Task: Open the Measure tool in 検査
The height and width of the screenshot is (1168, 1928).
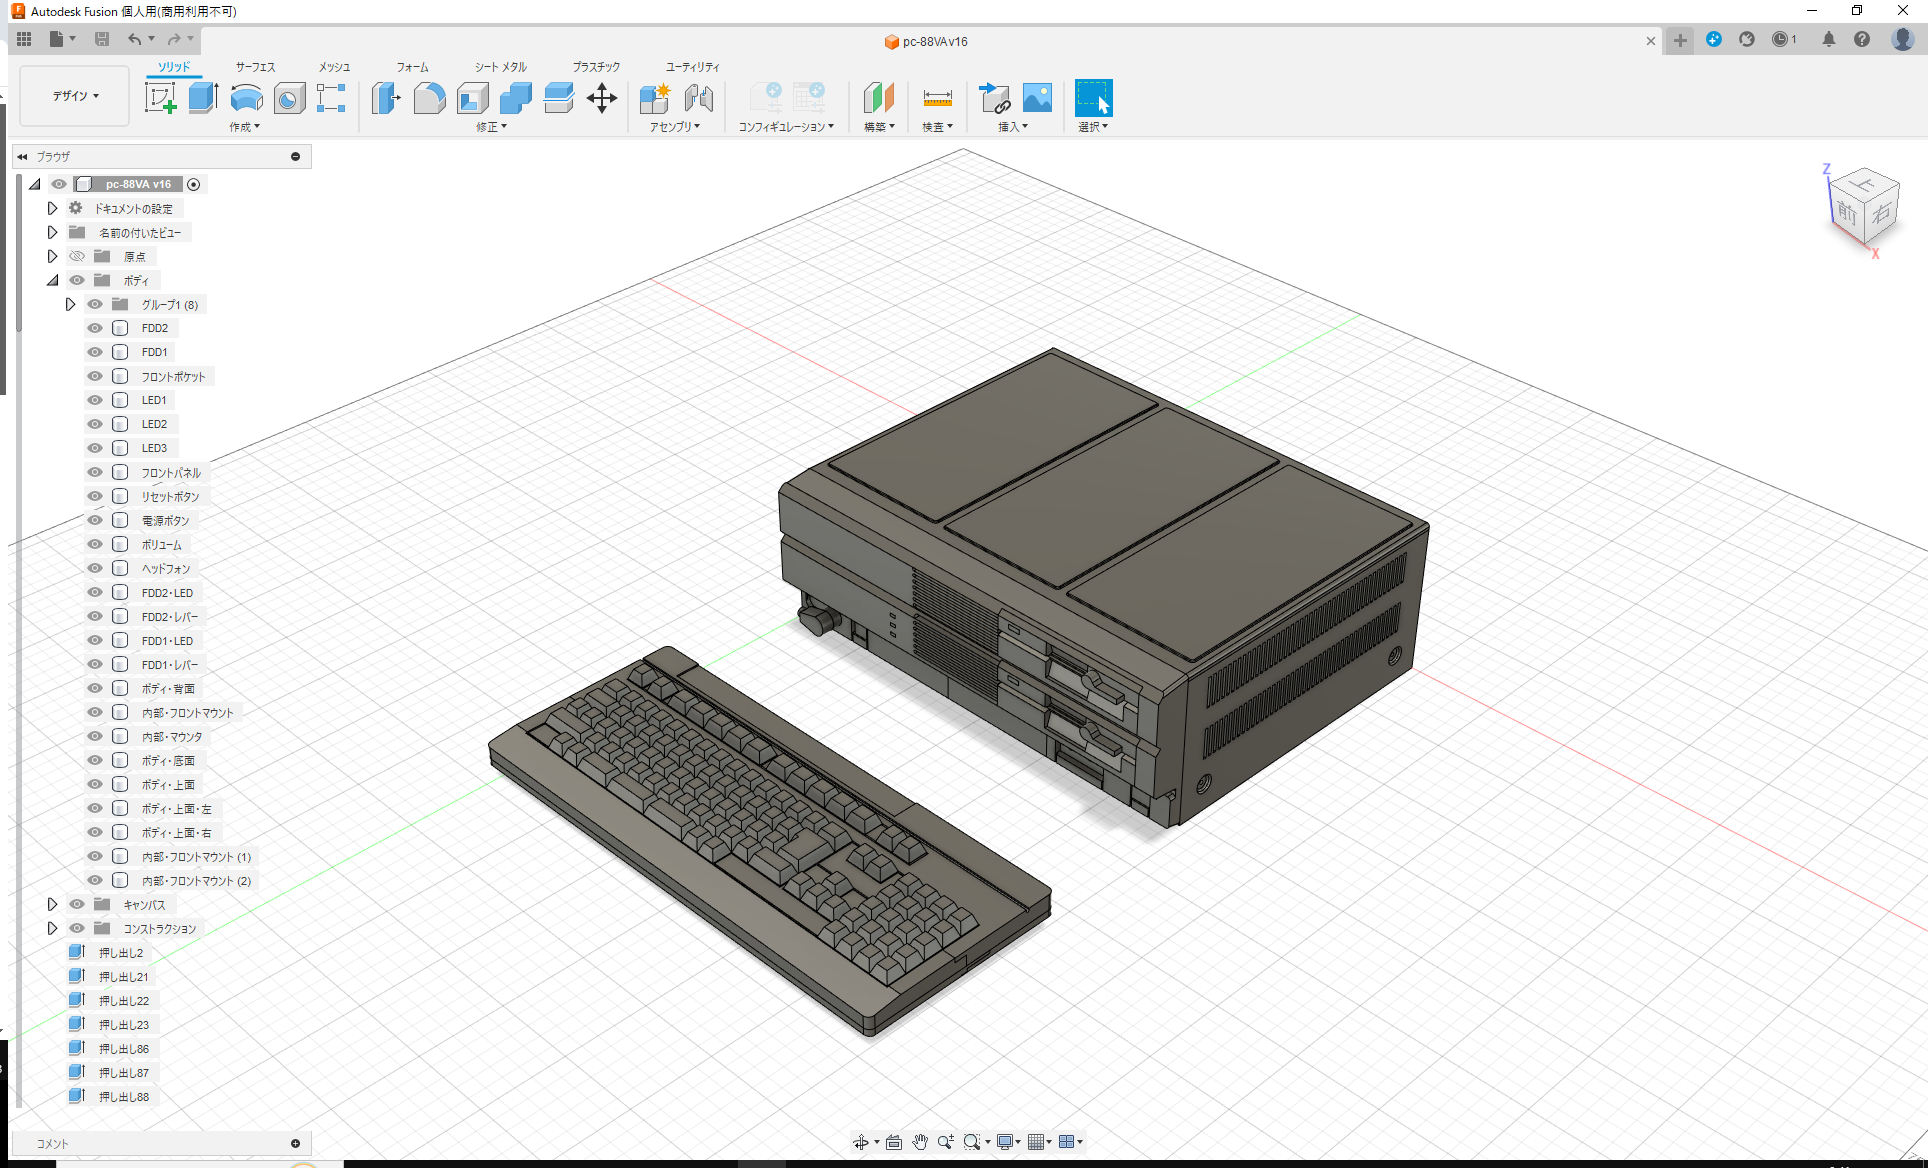Action: click(x=936, y=98)
